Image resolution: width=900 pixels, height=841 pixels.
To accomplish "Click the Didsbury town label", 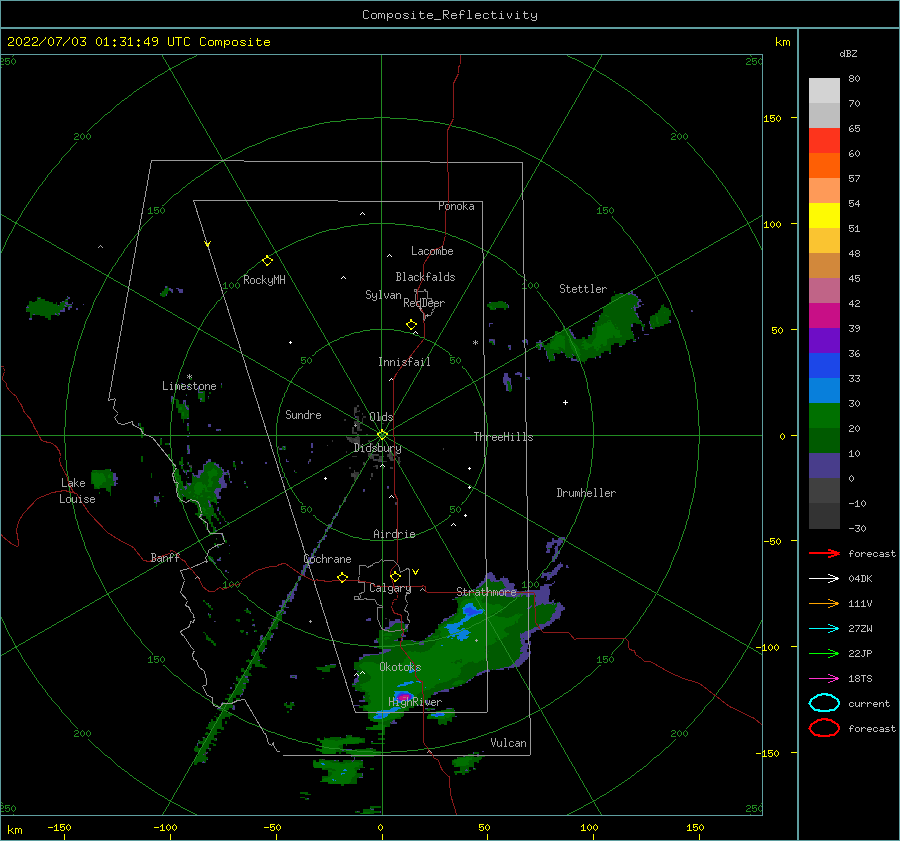I will pos(378,448).
